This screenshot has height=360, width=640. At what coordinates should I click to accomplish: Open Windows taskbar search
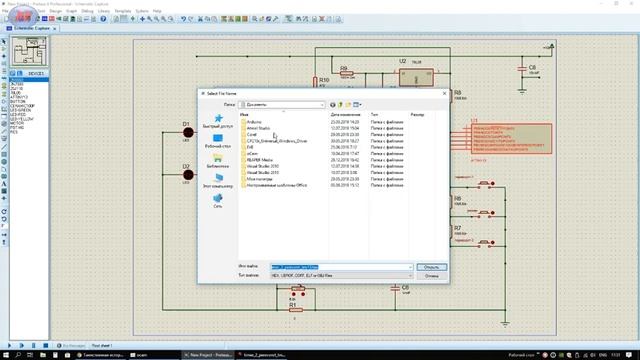[18, 355]
